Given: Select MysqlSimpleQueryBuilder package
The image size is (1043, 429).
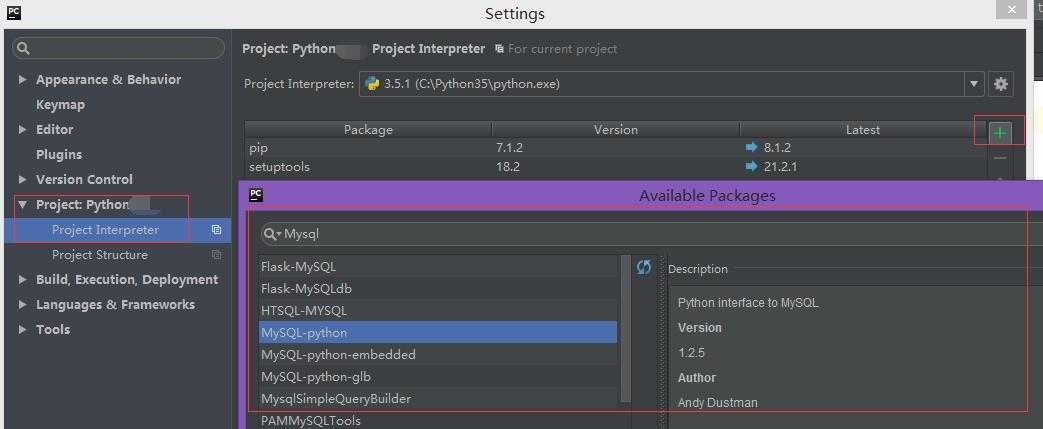Looking at the screenshot, I should tap(438, 399).
